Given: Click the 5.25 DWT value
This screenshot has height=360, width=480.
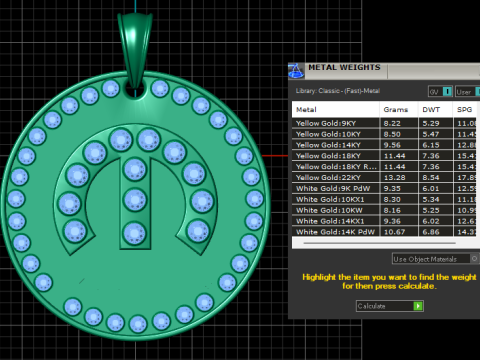Looking at the screenshot, I should coord(431,210).
